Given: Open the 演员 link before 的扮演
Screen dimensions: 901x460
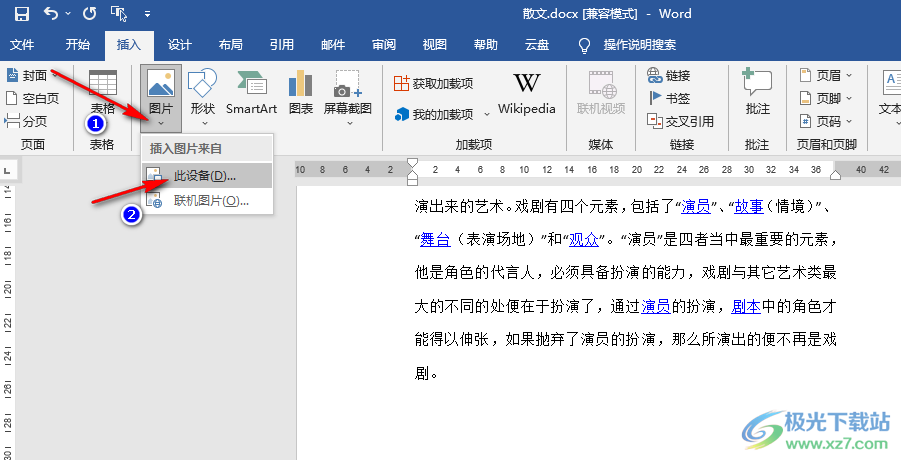Looking at the screenshot, I should (656, 307).
